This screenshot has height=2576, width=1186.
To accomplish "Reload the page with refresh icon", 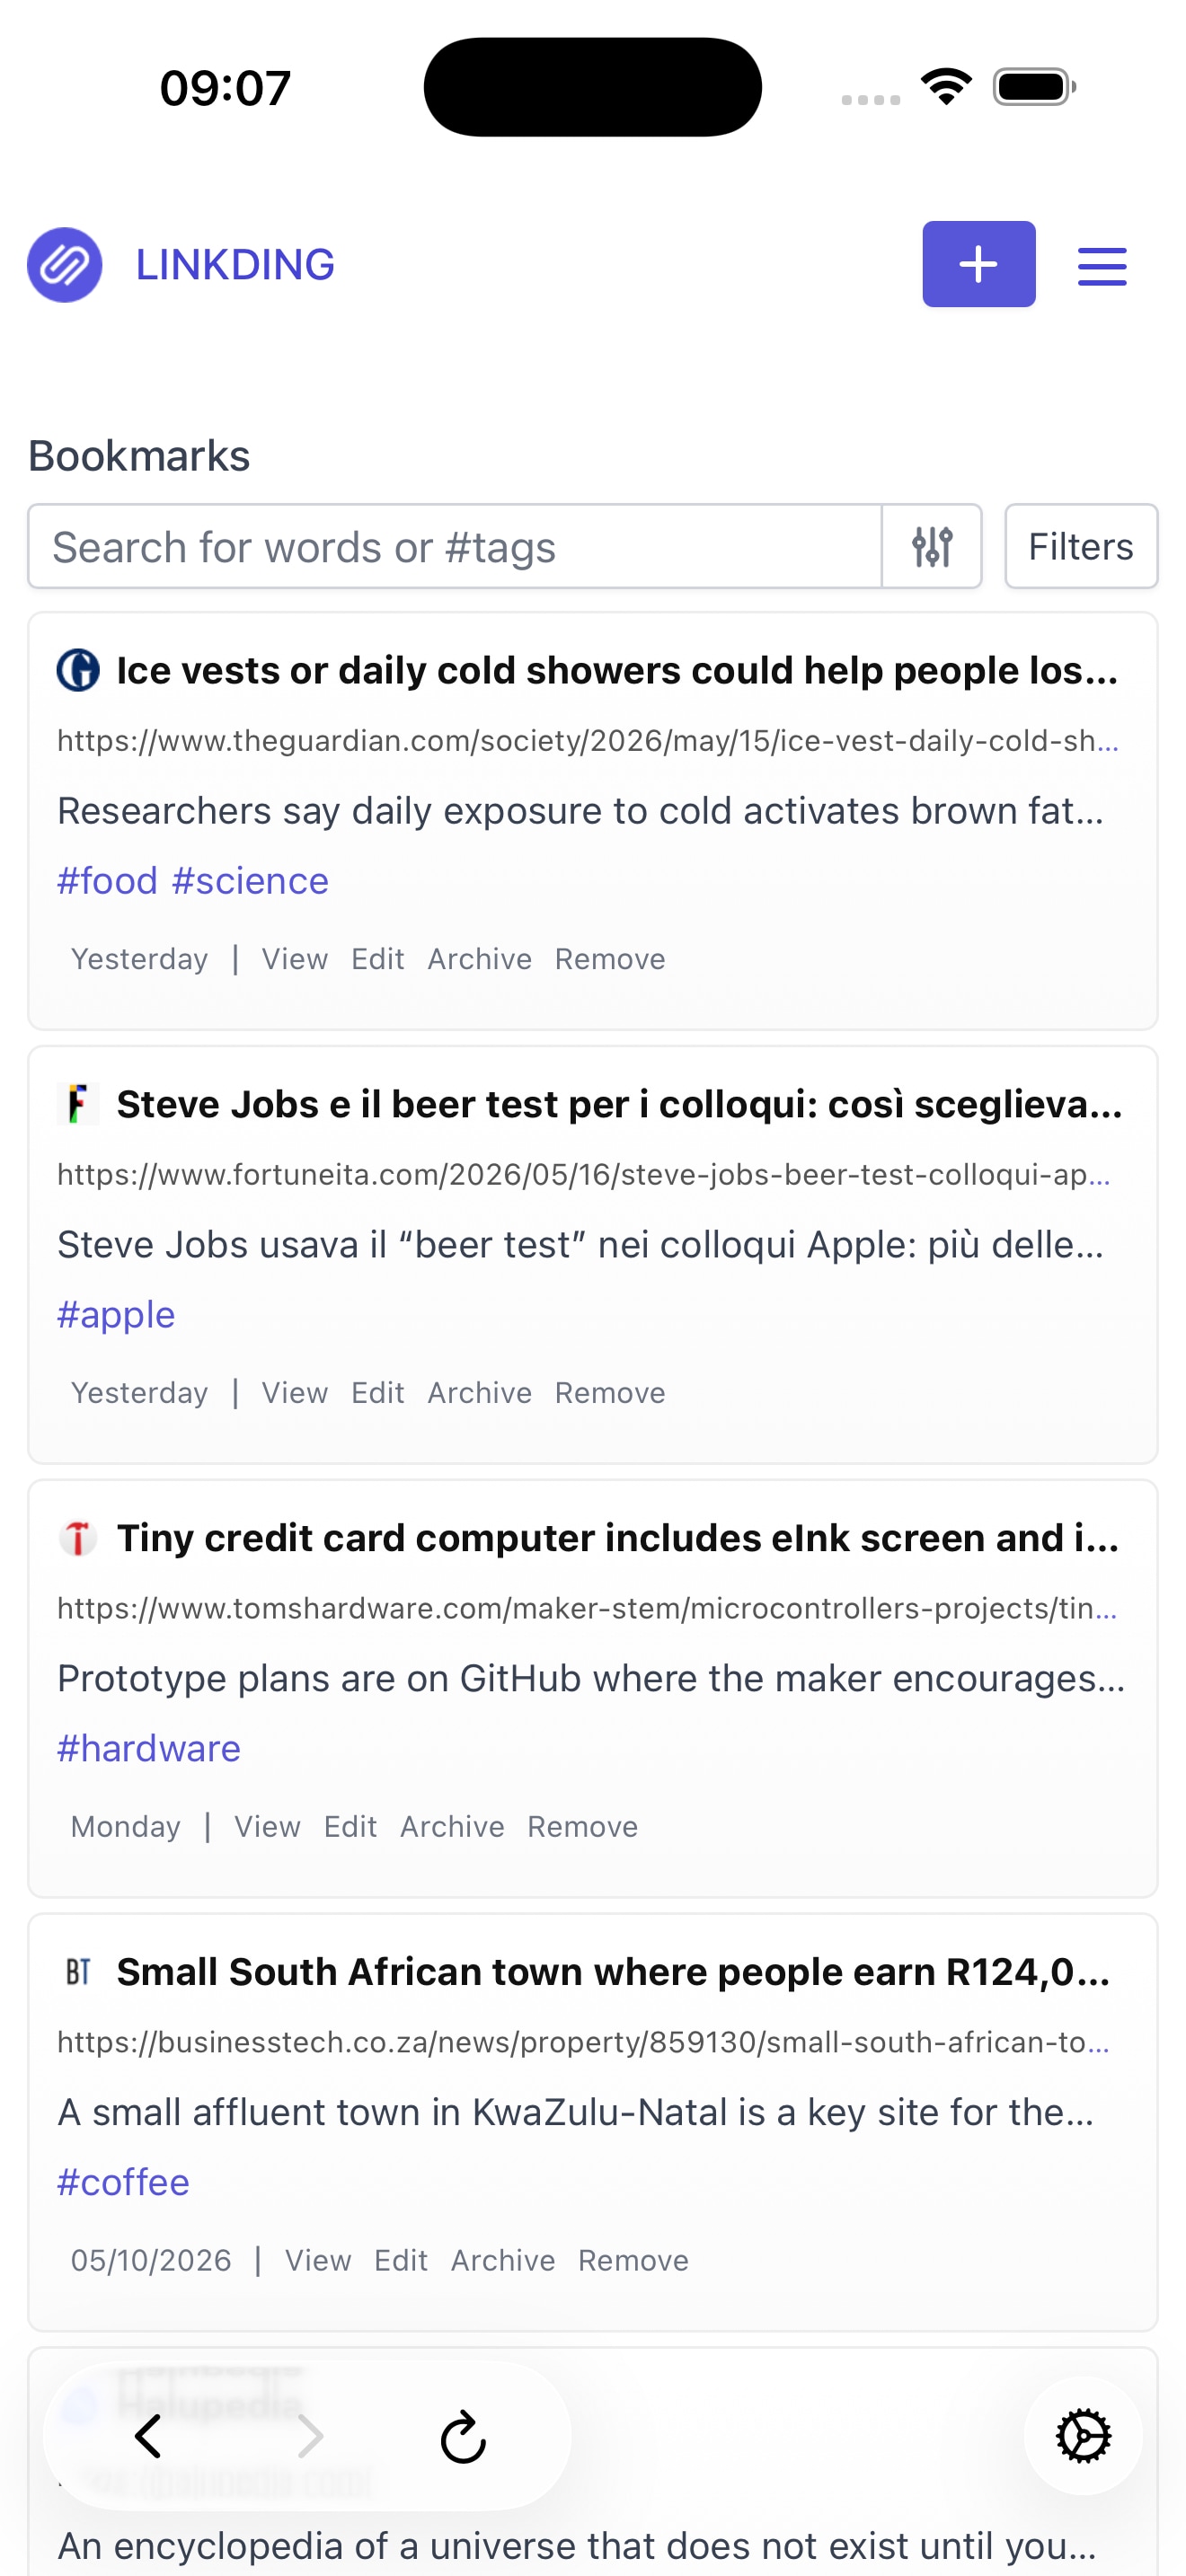I will pyautogui.click(x=463, y=2436).
